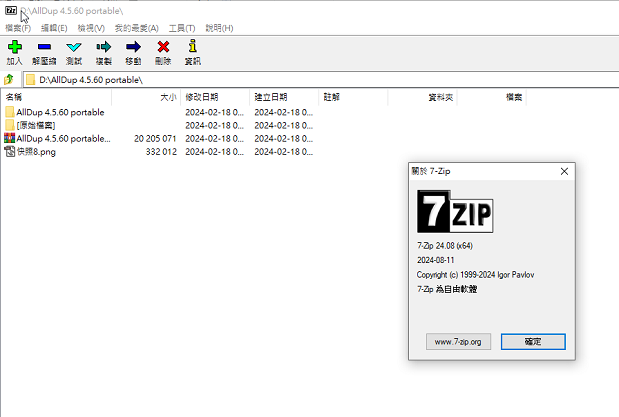Click the 7z icon in the title bar
Image resolution: width=619 pixels, height=417 pixels.
[11, 11]
